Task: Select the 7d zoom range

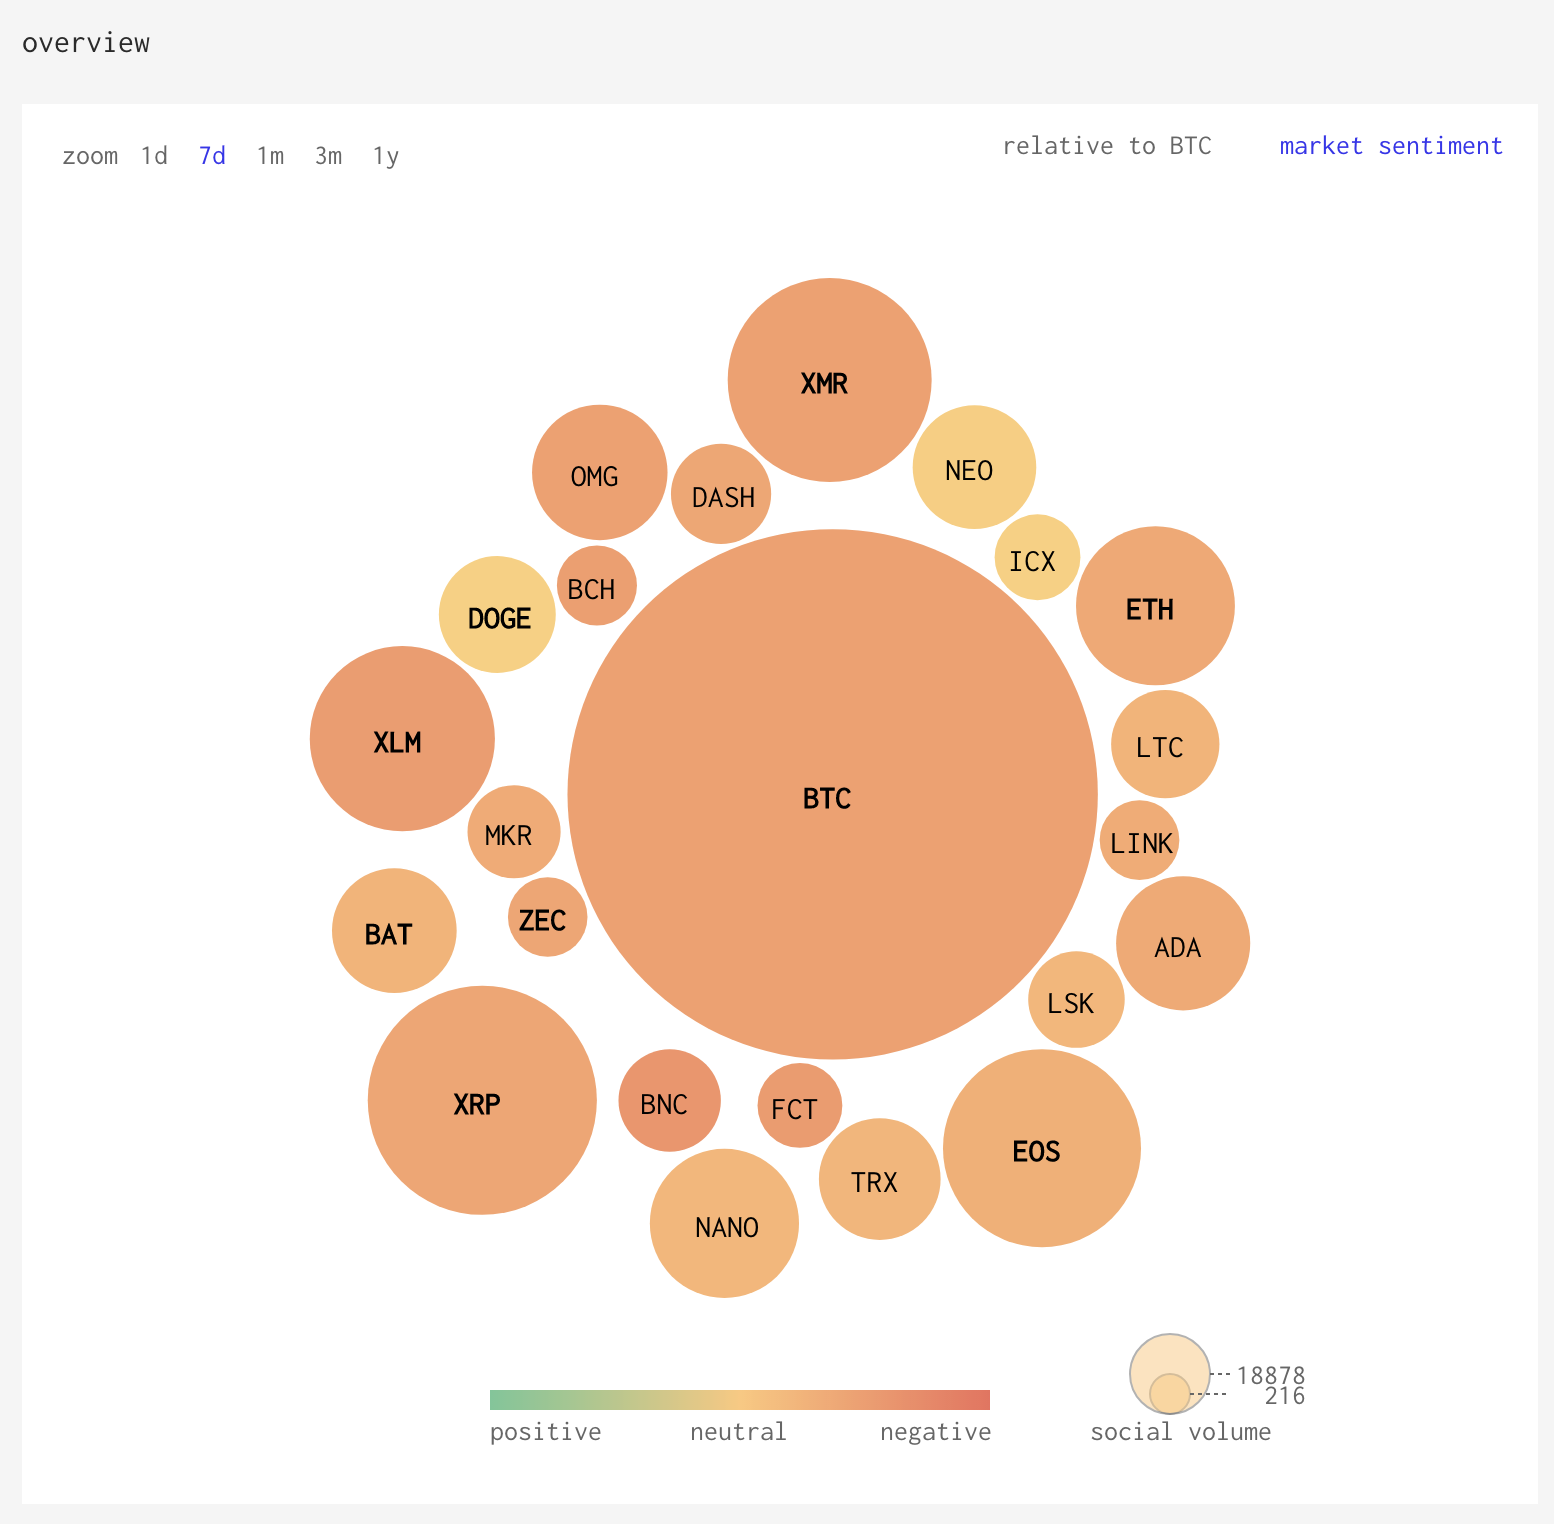Action: (212, 156)
